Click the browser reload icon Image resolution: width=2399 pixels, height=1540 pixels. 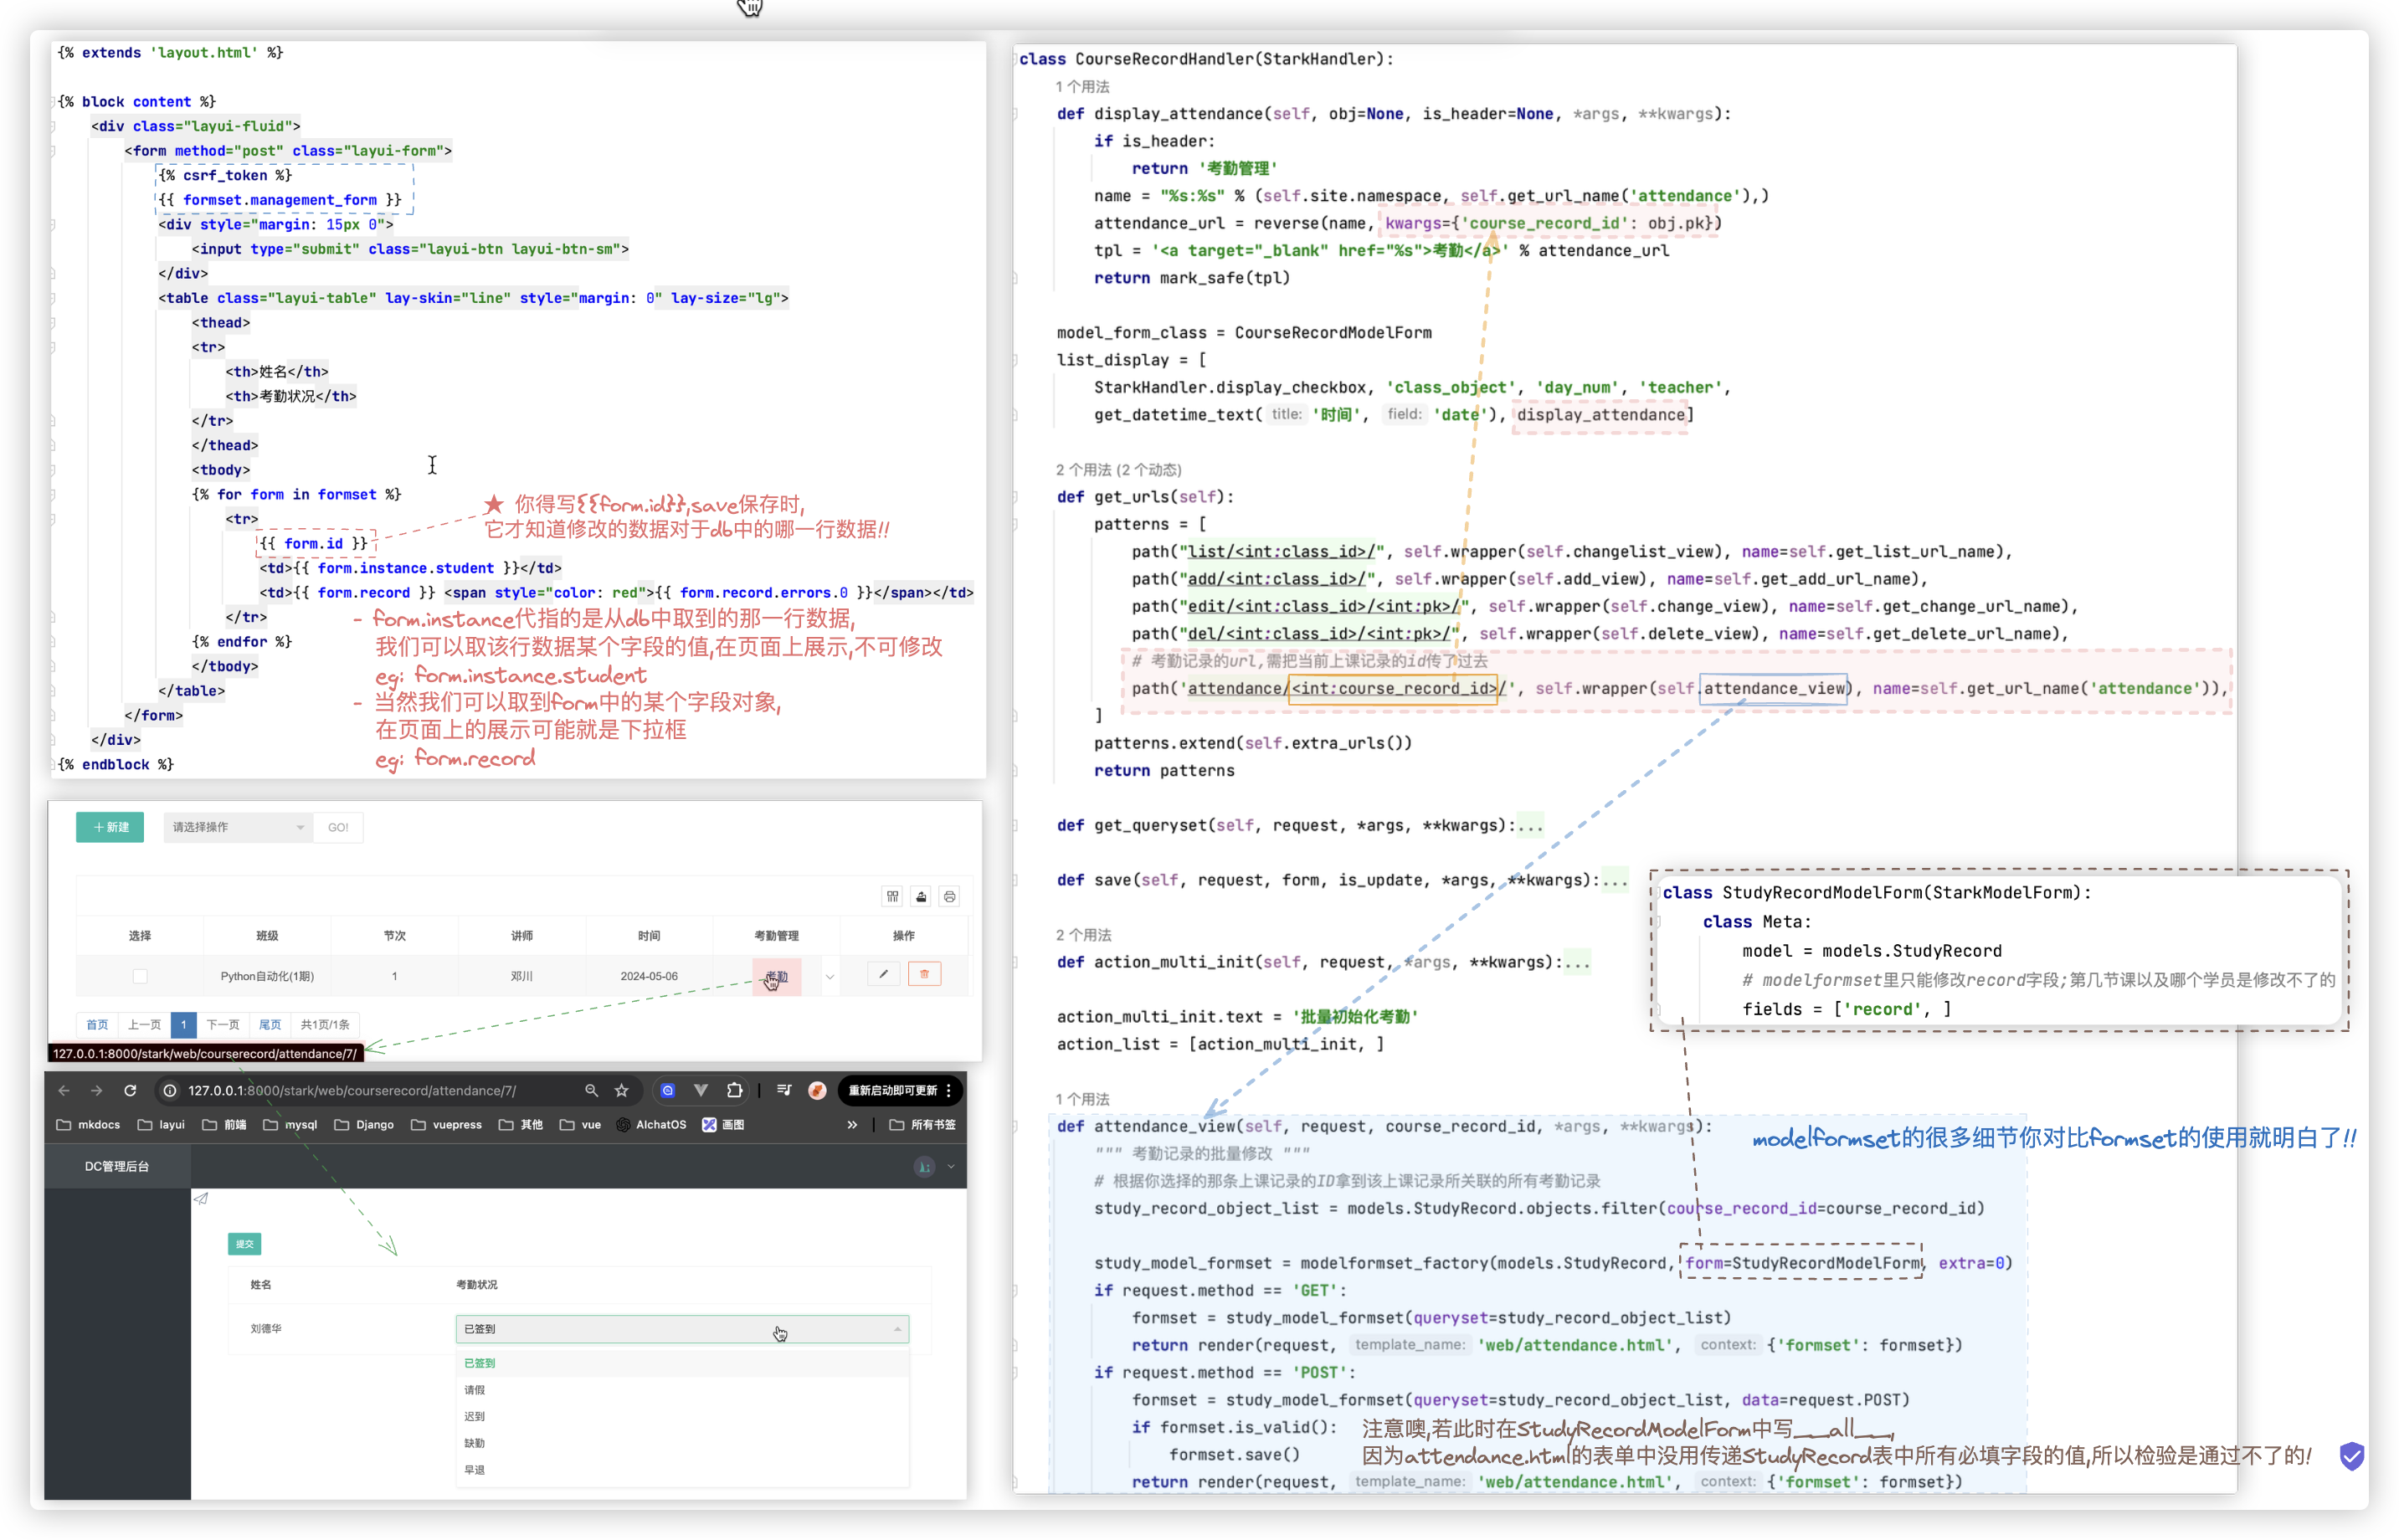click(130, 1090)
